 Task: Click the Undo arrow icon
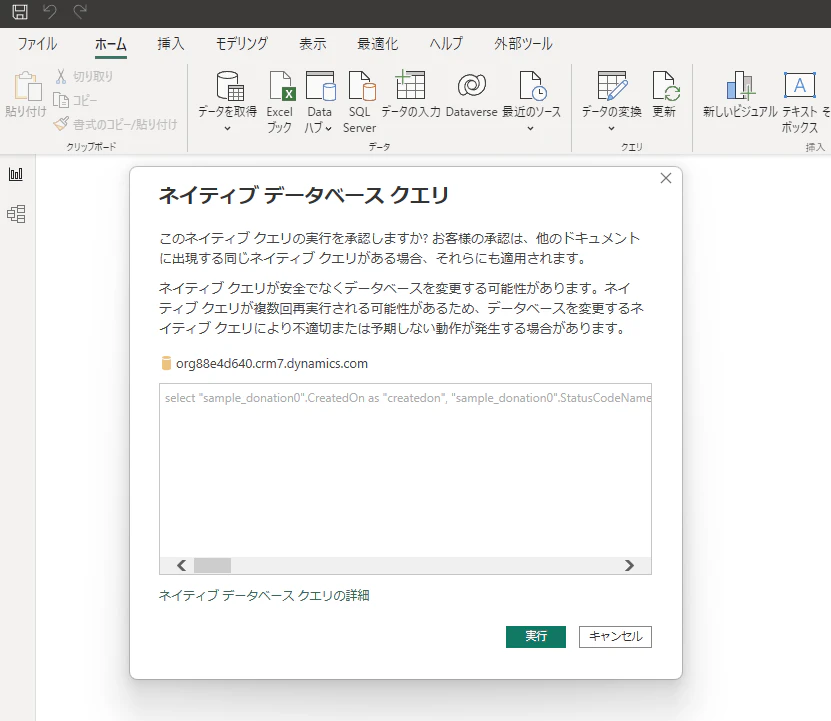[49, 11]
